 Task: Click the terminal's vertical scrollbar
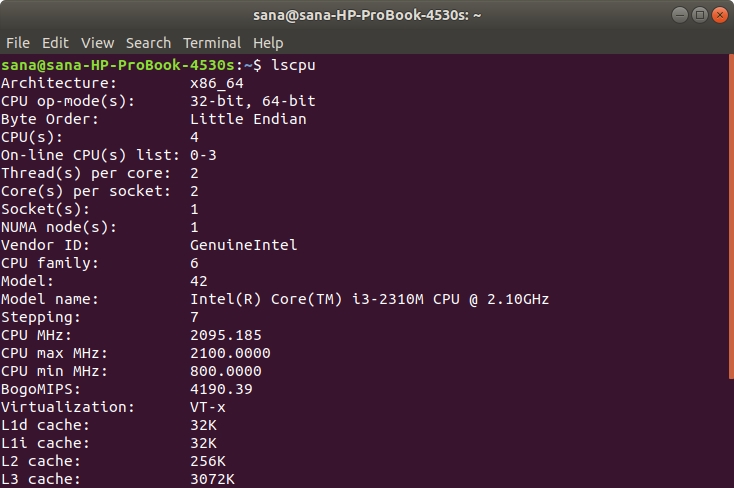[x=730, y=270]
